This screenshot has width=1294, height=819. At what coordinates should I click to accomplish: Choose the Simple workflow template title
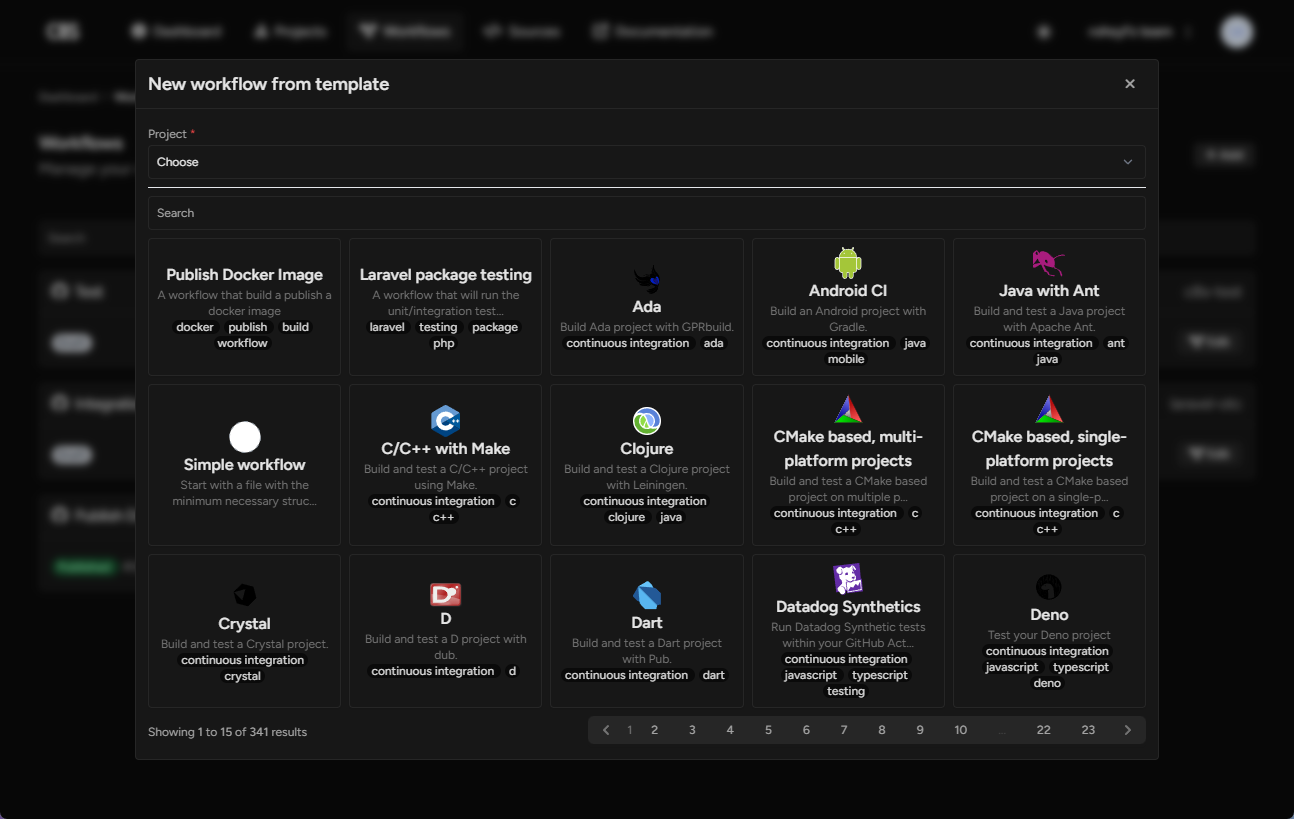pyautogui.click(x=245, y=465)
